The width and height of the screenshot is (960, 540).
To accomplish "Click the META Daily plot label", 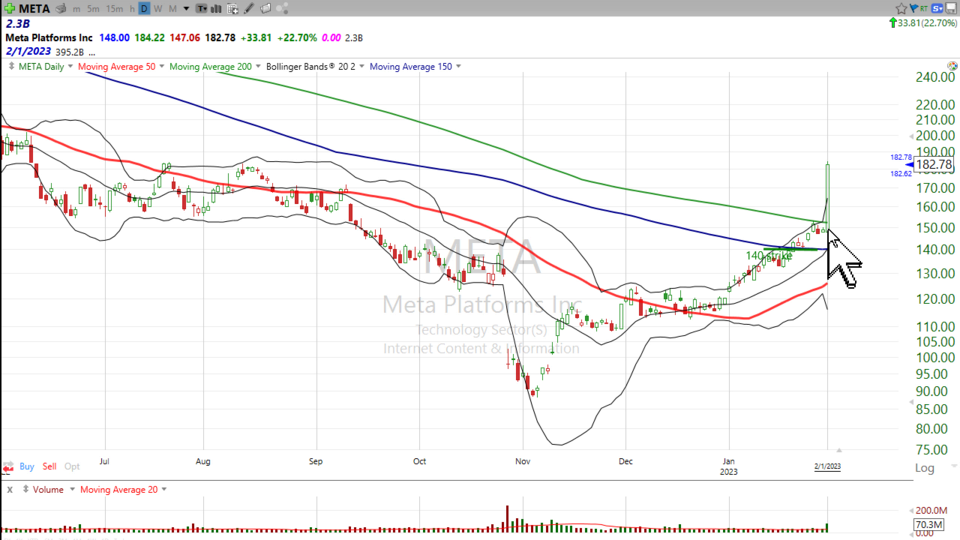I will click(x=41, y=66).
